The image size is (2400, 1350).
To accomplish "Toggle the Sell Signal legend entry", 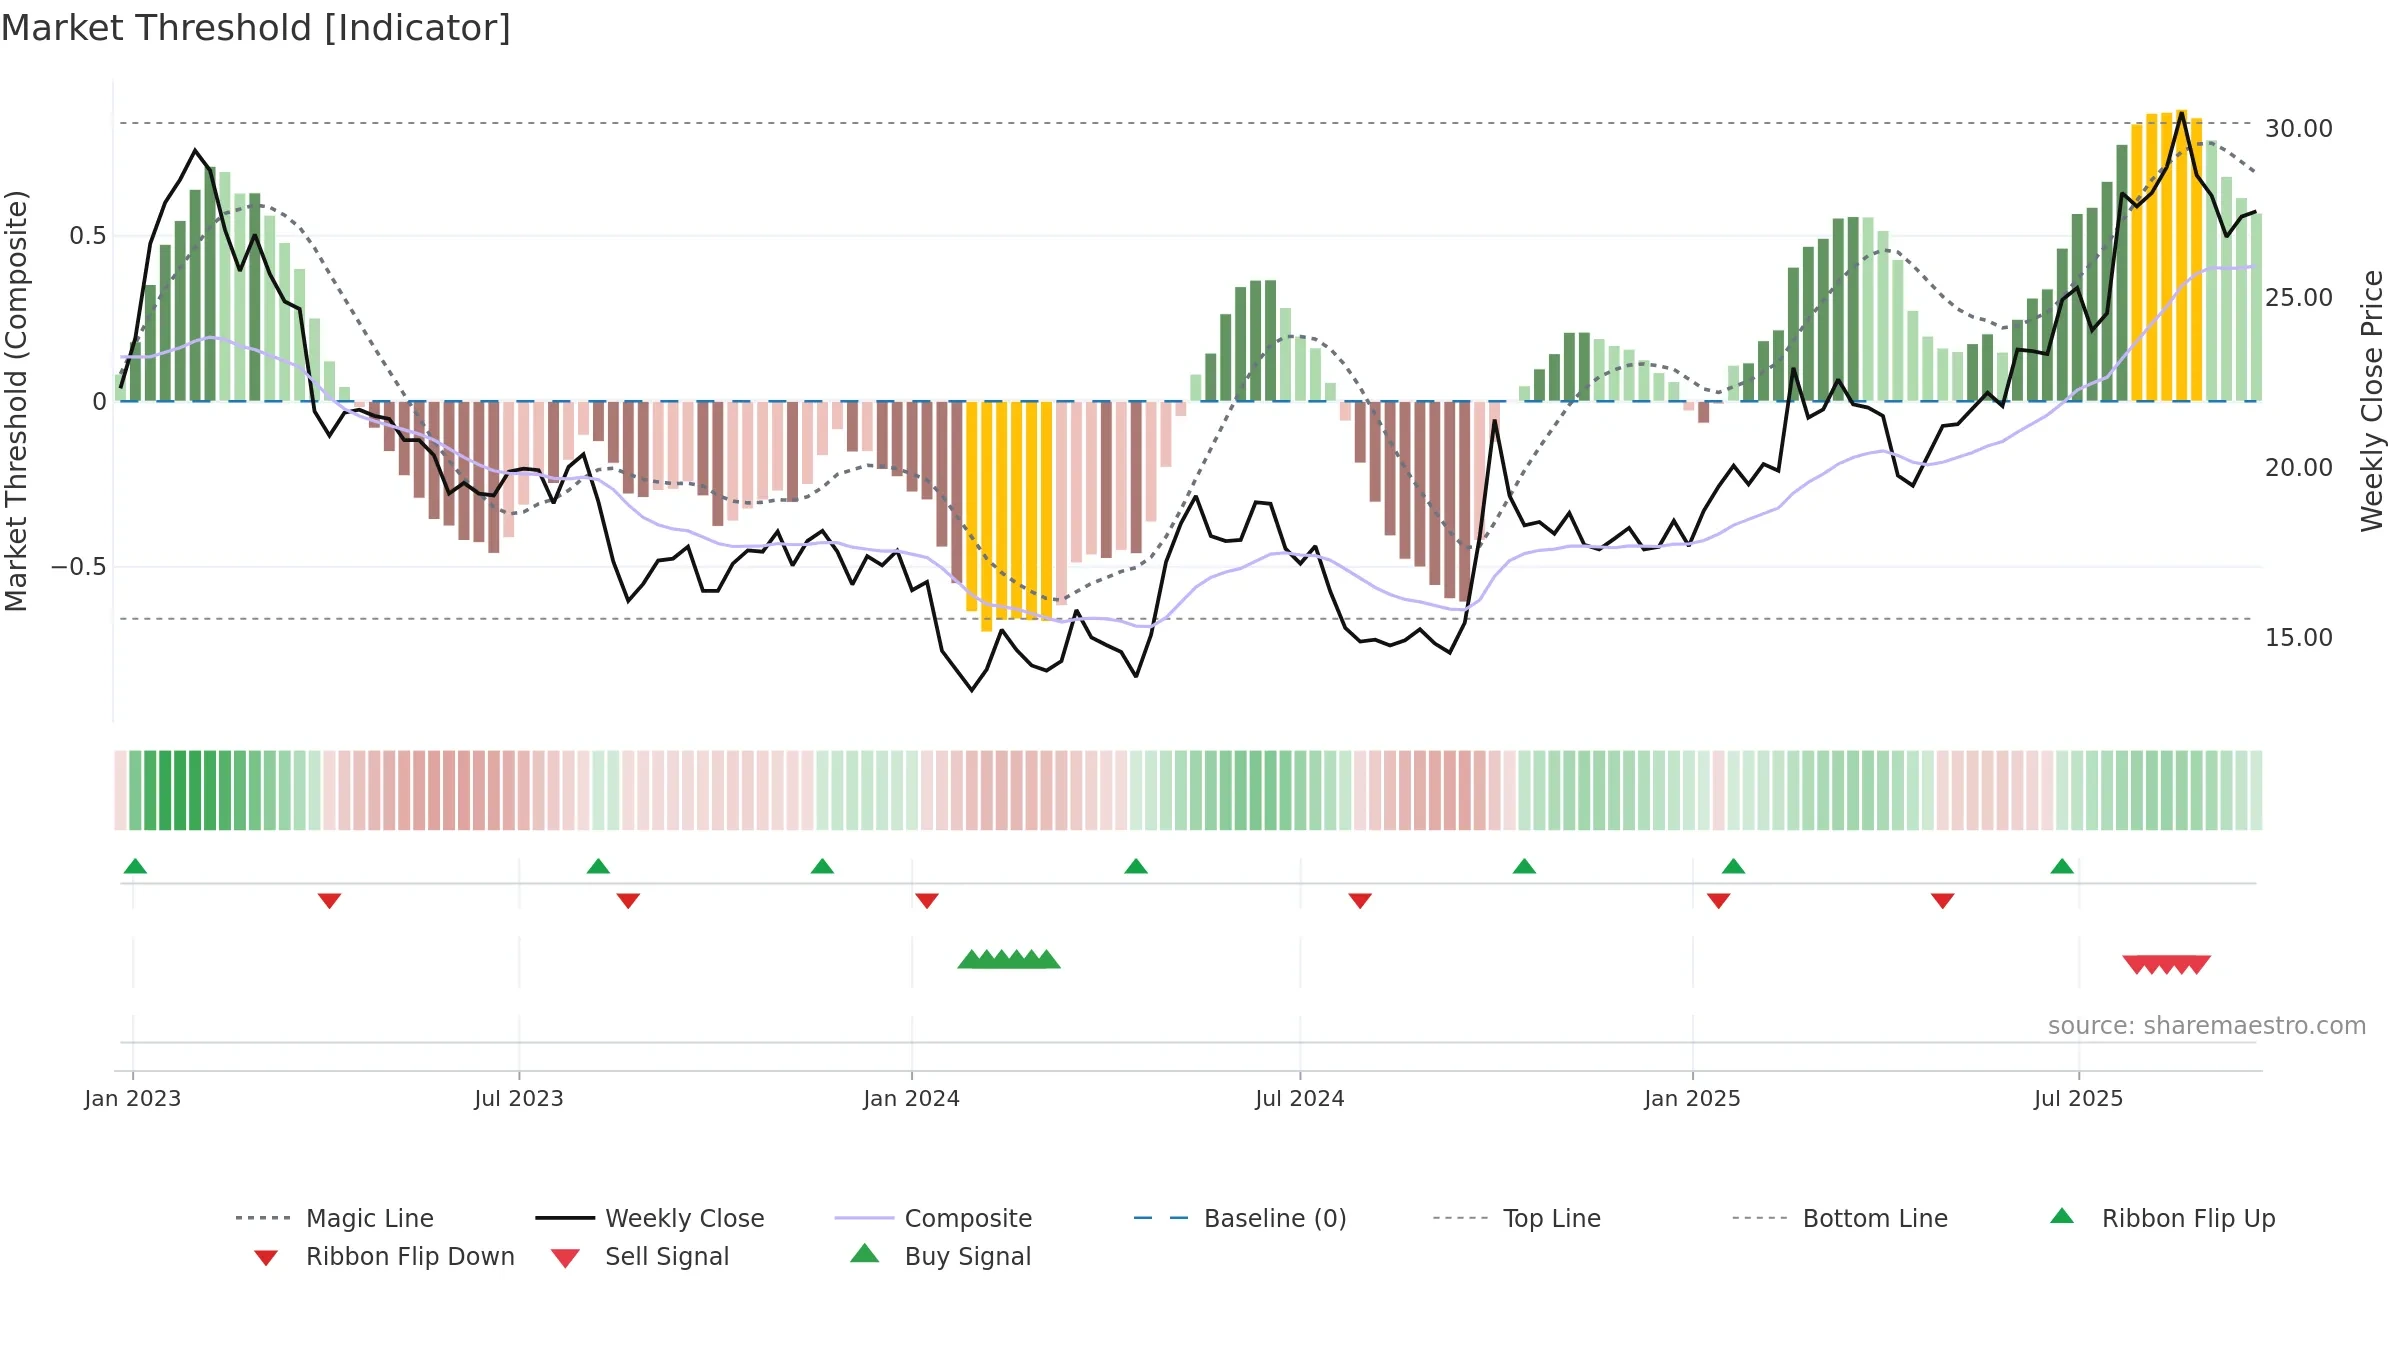I will pos(640,1256).
